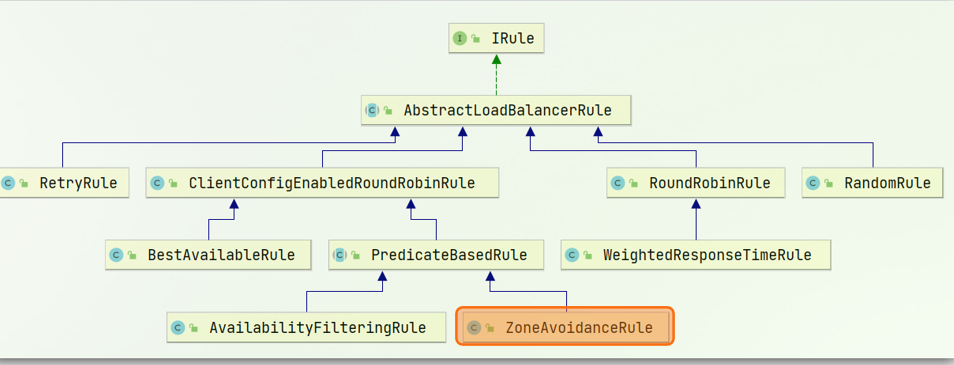Click the RandomRule class icon

(x=813, y=182)
